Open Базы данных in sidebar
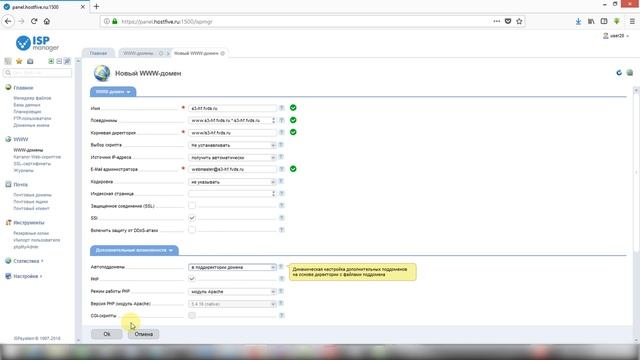The height and width of the screenshot is (360, 640). (27, 105)
